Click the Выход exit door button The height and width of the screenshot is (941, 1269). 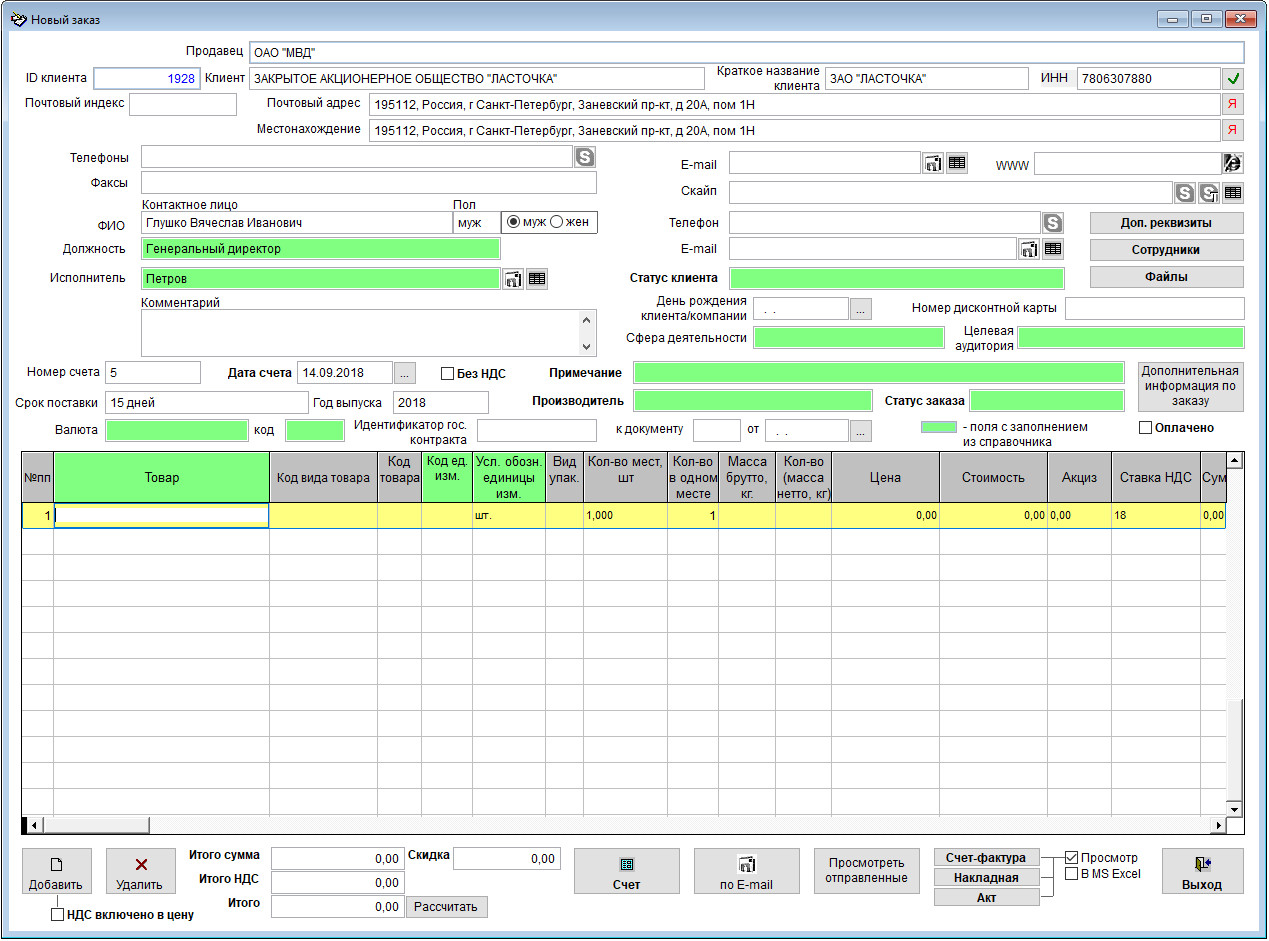pos(1202,871)
